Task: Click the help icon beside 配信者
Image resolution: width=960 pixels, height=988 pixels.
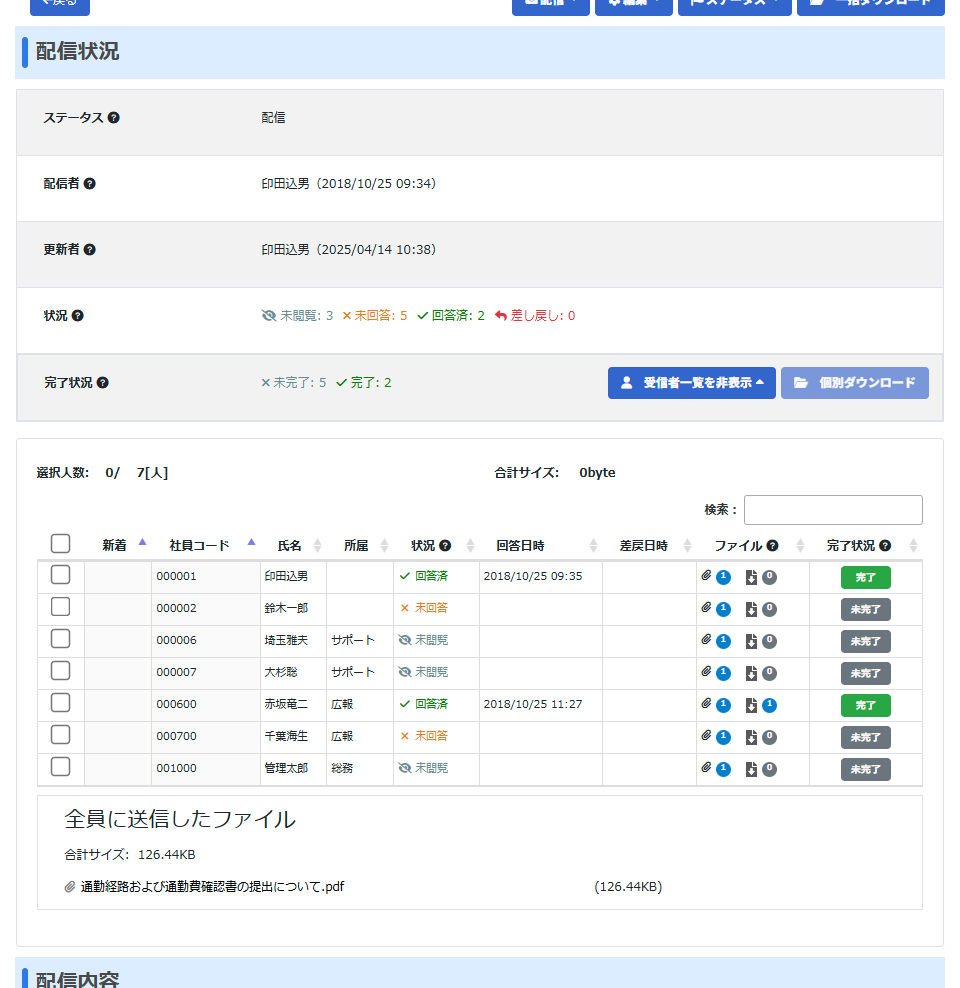Action: click(x=90, y=184)
